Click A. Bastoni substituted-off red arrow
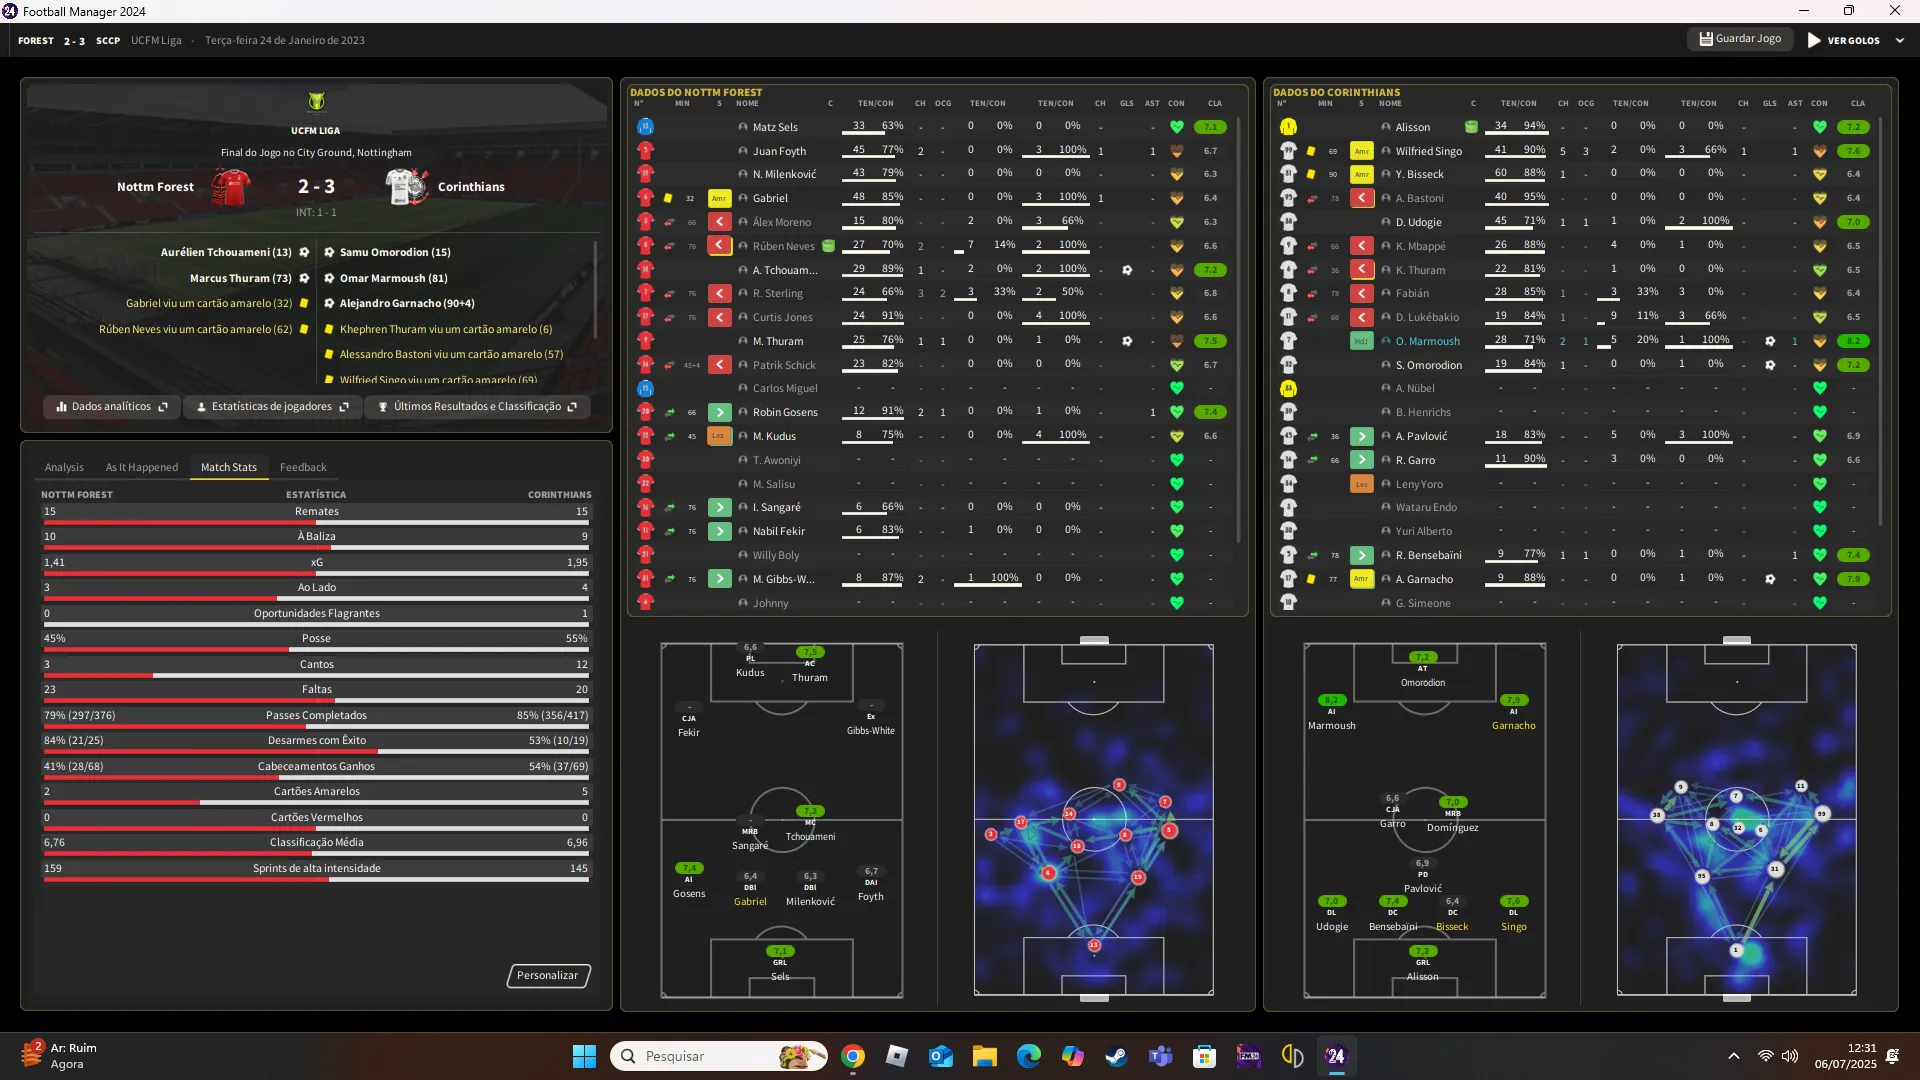1920x1080 pixels. [x=1361, y=198]
